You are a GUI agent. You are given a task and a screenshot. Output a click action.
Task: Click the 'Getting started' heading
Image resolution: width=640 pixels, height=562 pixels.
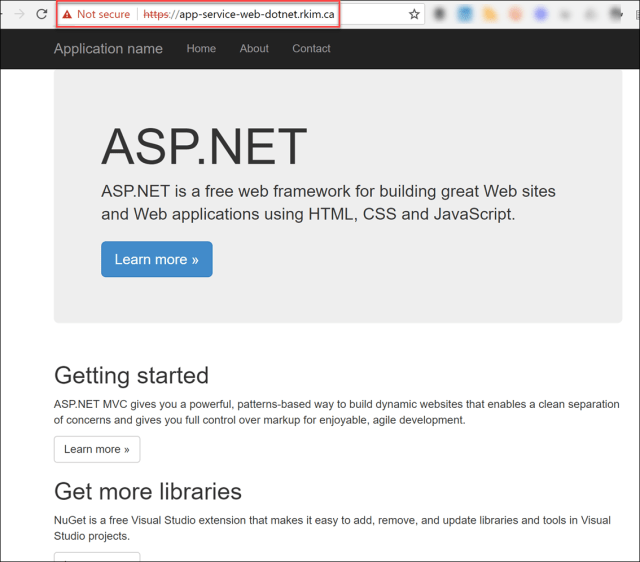(x=131, y=375)
